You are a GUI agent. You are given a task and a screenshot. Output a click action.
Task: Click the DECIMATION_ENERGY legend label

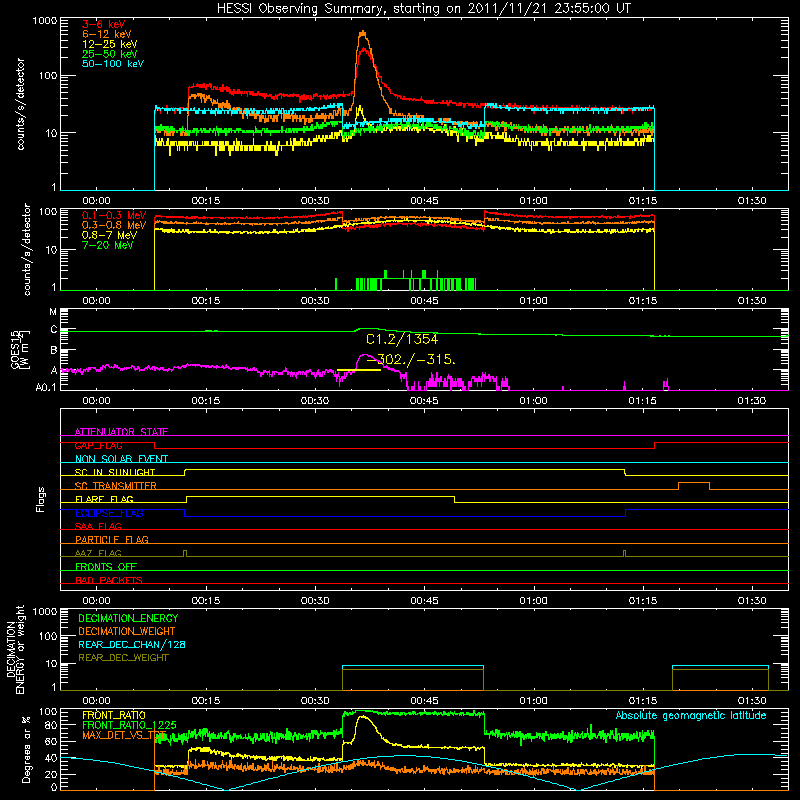128,618
